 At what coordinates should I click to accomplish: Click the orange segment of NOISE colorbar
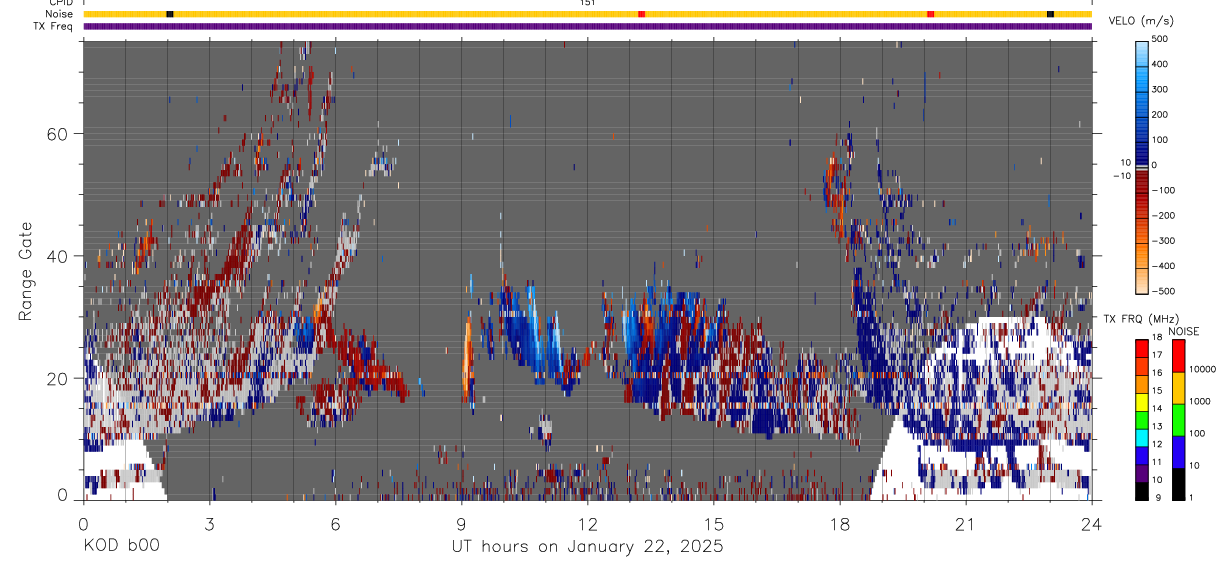pyautogui.click(x=1178, y=388)
